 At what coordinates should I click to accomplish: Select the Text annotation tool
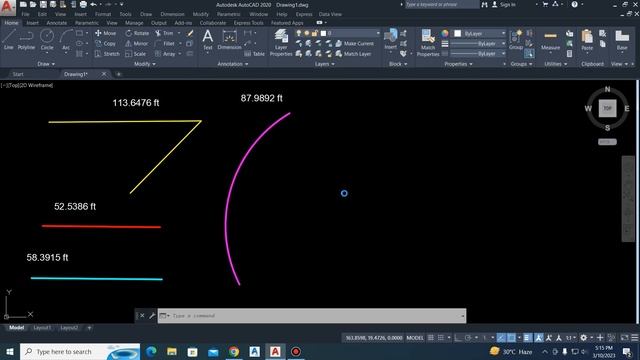208,40
